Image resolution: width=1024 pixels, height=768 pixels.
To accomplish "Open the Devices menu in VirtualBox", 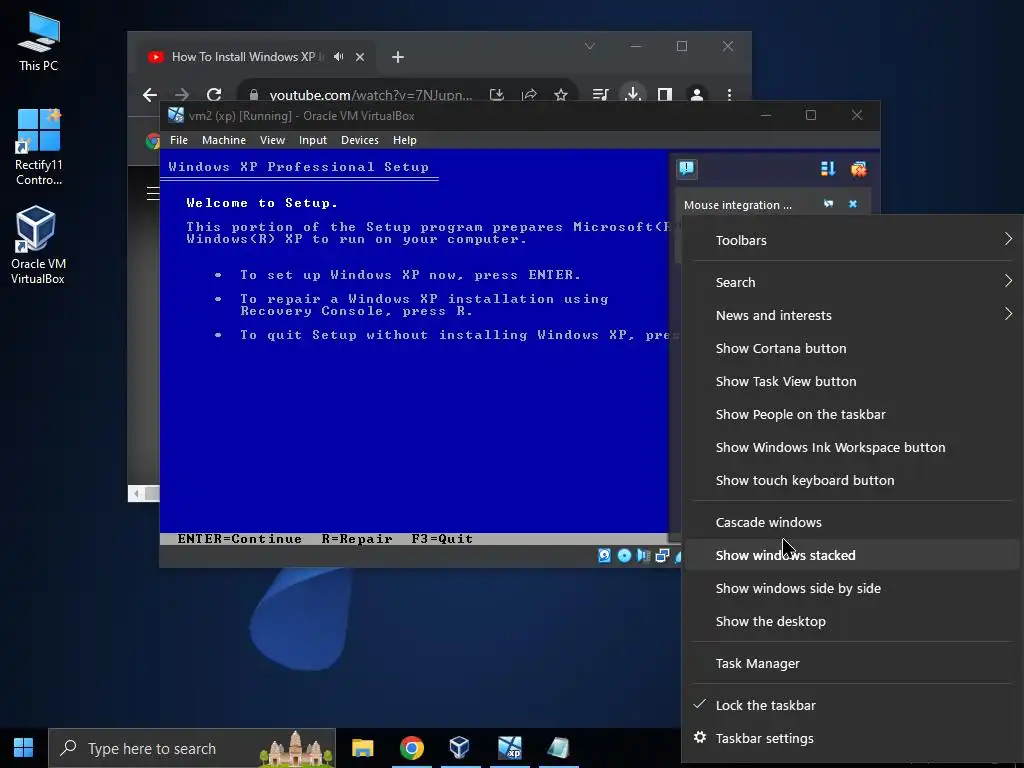I will pos(360,140).
